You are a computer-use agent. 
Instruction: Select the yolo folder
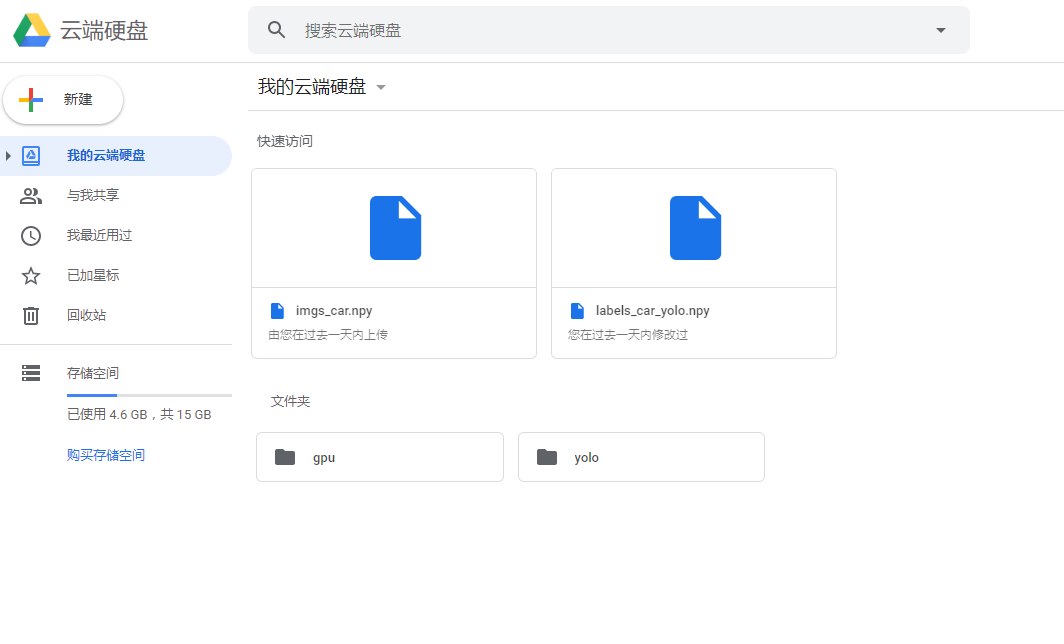click(x=641, y=457)
